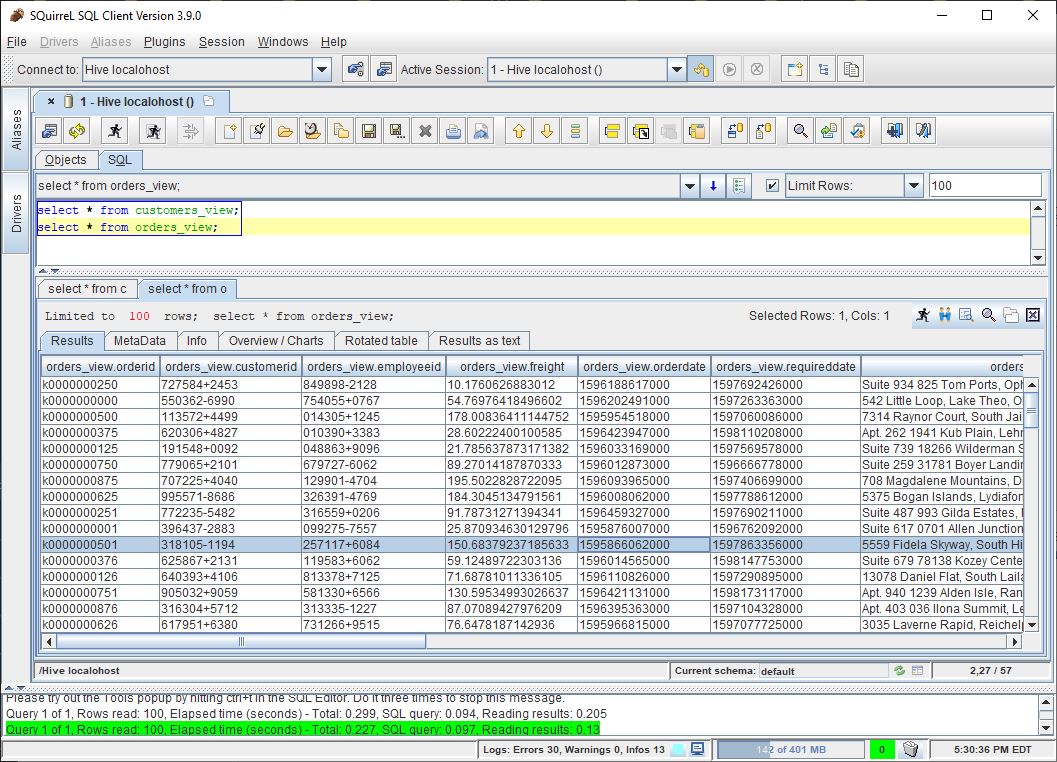1057x762 pixels.
Task: Click results table vertical scroll down arrow
Action: pos(1031,625)
